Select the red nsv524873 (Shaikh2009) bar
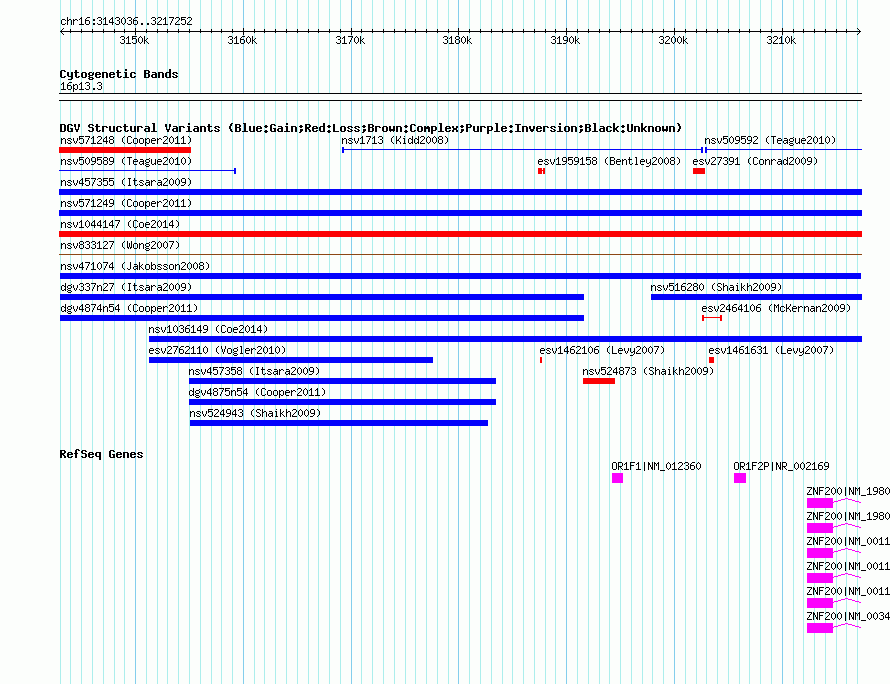890x684 pixels. [599, 381]
